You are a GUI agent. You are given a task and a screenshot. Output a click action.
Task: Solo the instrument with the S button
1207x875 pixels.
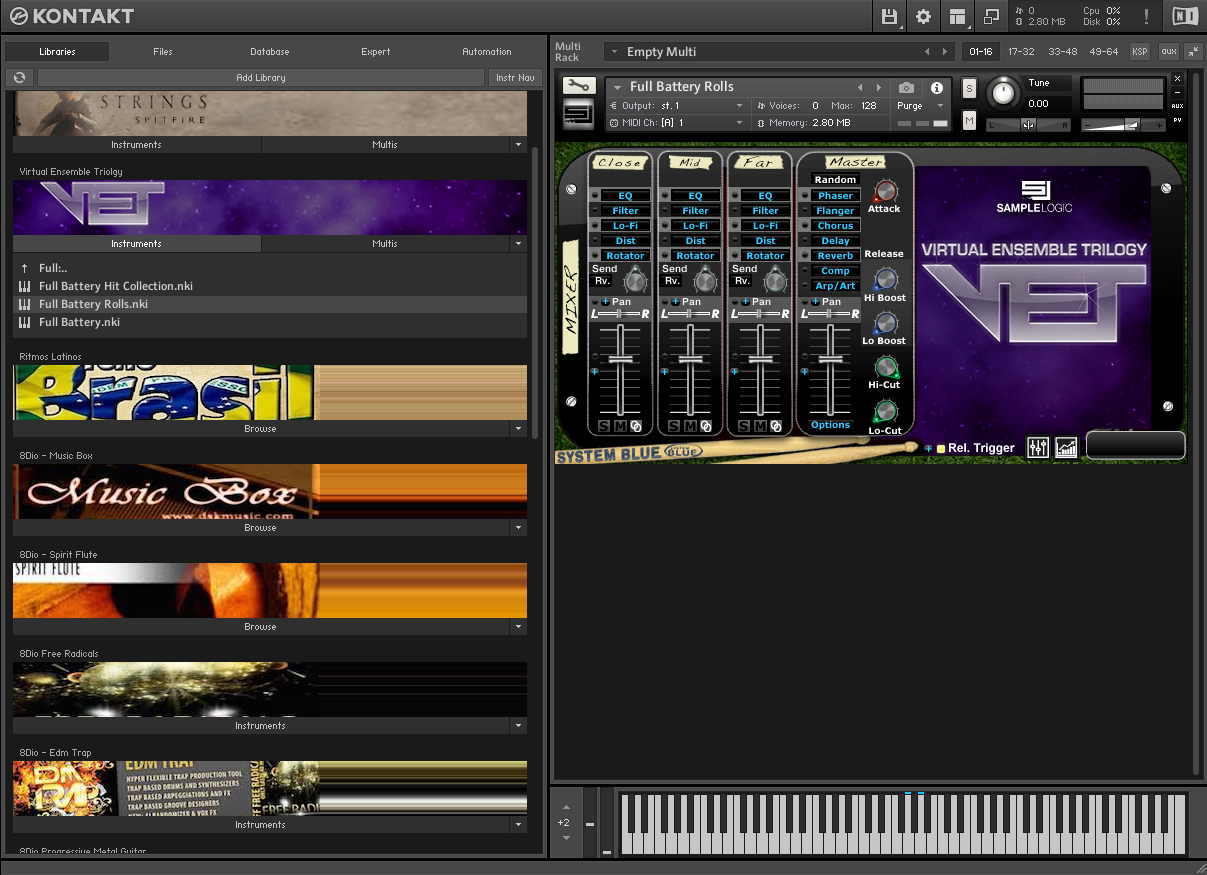pos(969,88)
